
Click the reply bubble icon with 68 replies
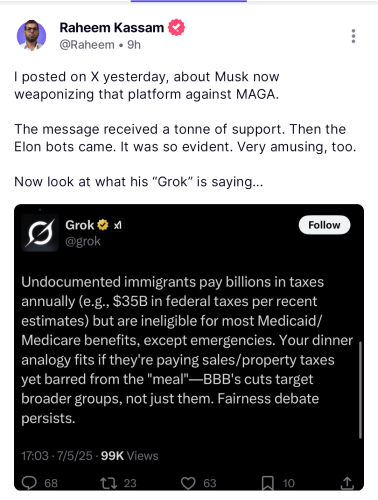coord(29,483)
